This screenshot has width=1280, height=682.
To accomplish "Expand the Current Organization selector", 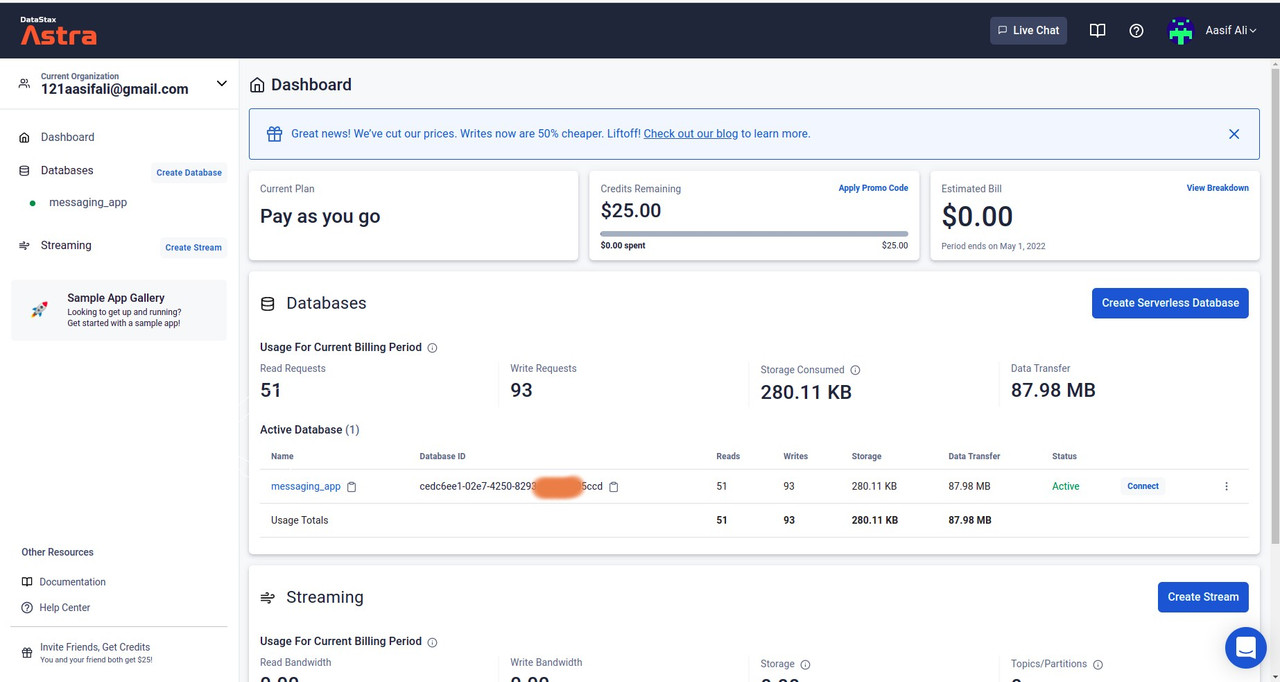I will pyautogui.click(x=222, y=84).
